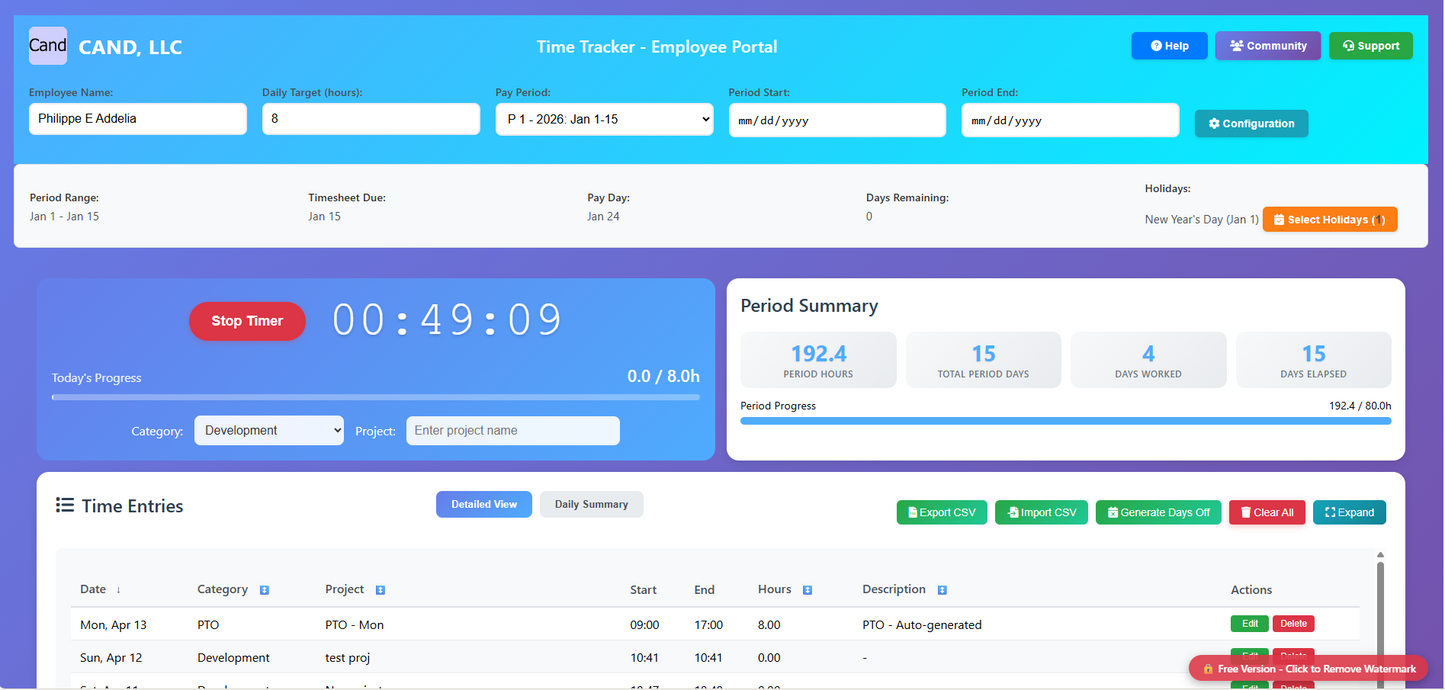This screenshot has width=1445, height=690.
Task: Open the Configuration settings
Action: [1251, 124]
